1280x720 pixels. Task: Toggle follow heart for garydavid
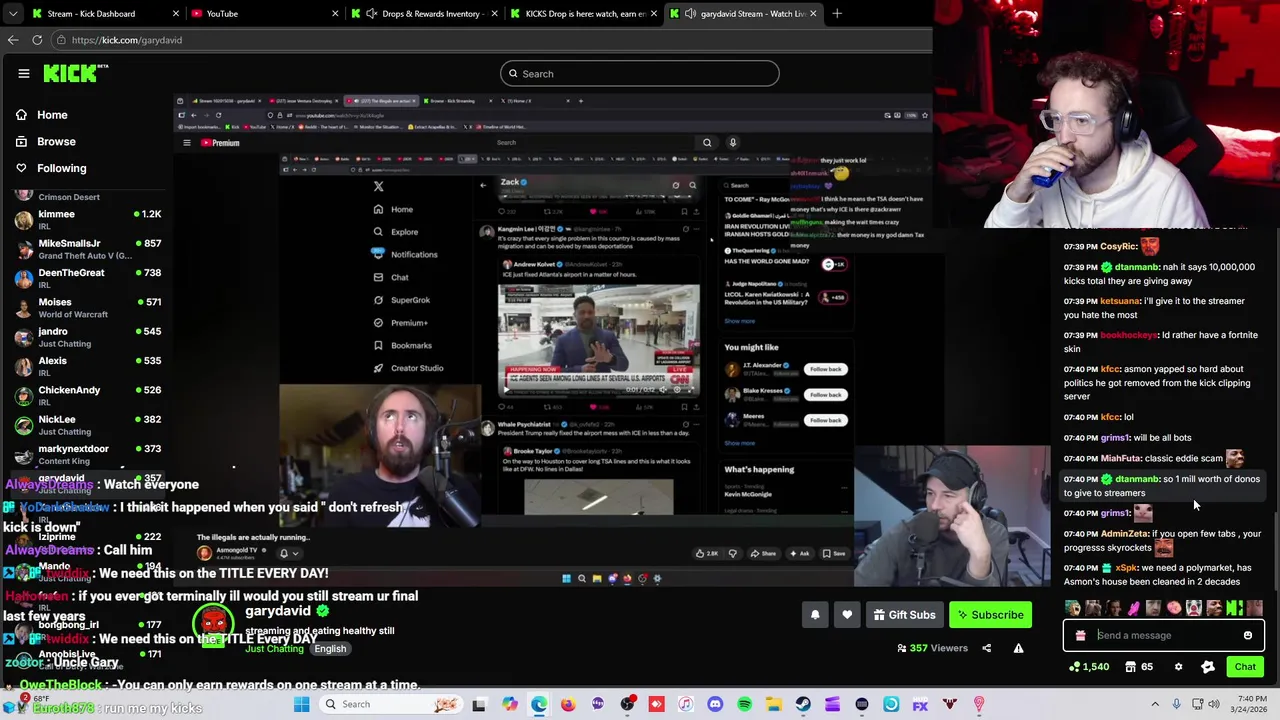[x=847, y=615]
